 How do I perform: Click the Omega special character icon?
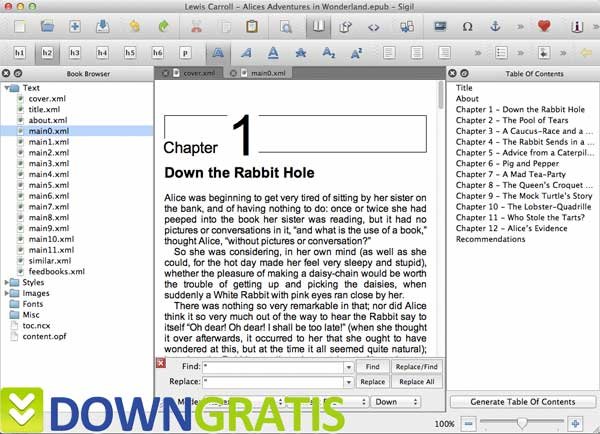467,26
